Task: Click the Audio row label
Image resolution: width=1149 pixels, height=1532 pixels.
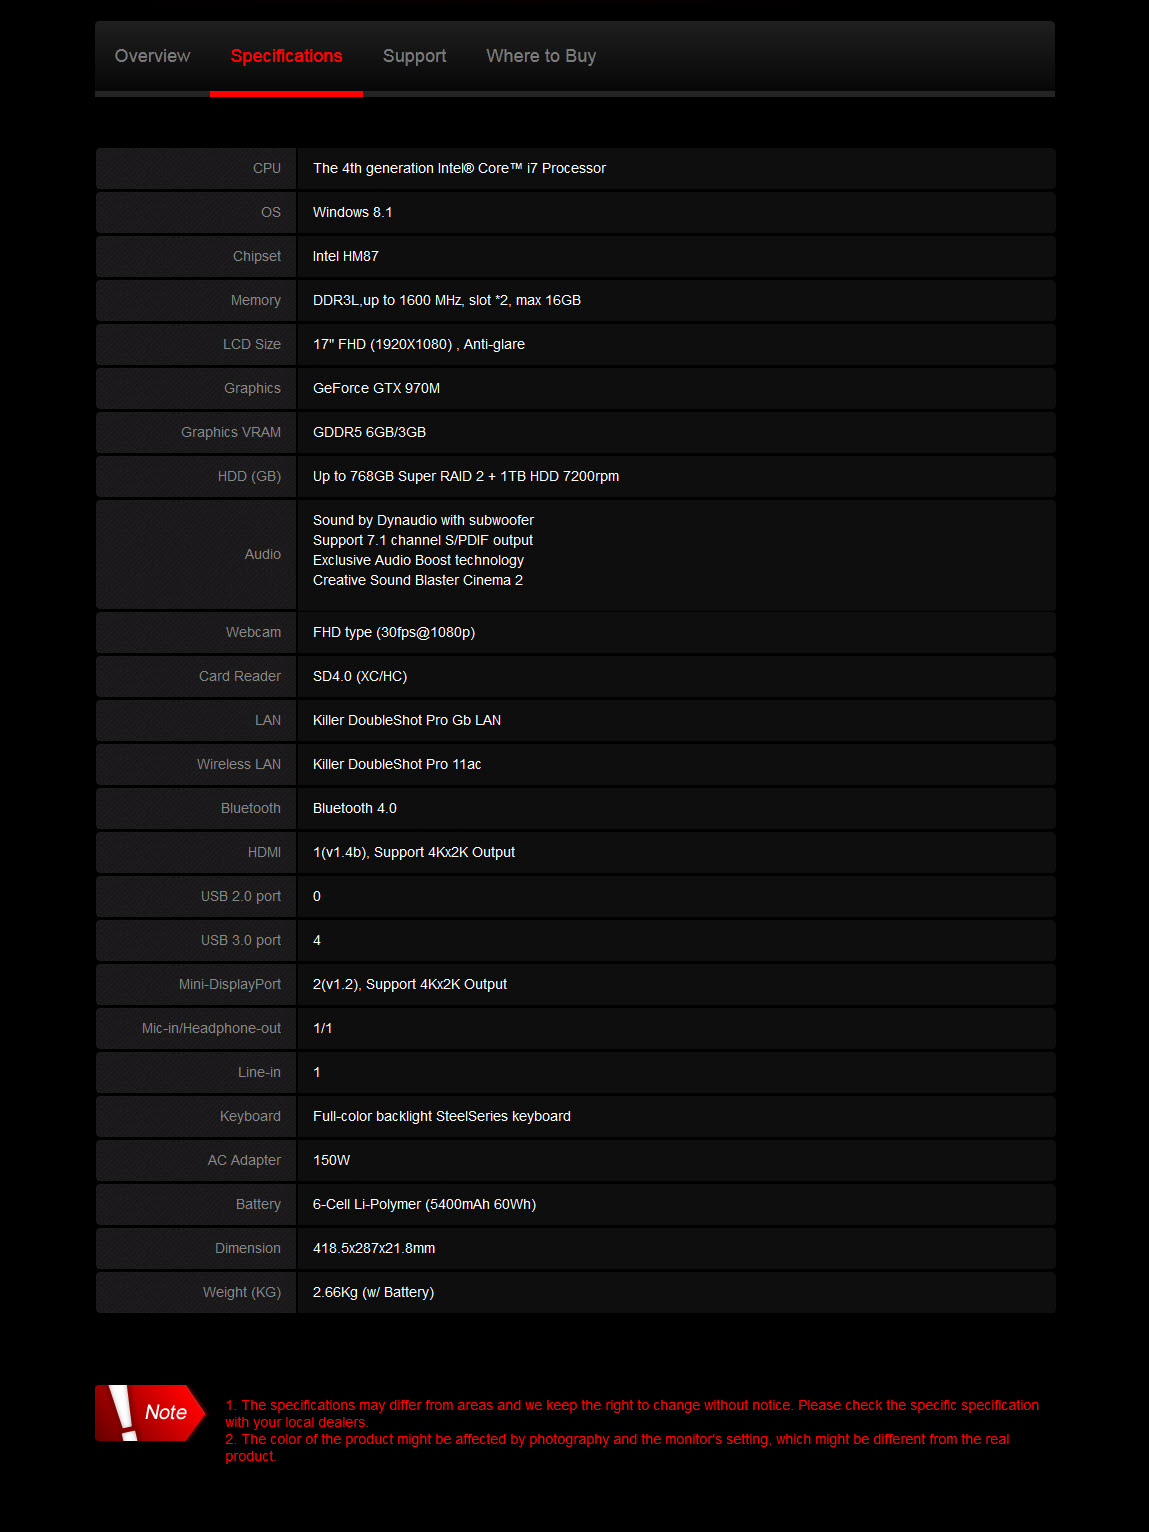Action: pyautogui.click(x=262, y=554)
